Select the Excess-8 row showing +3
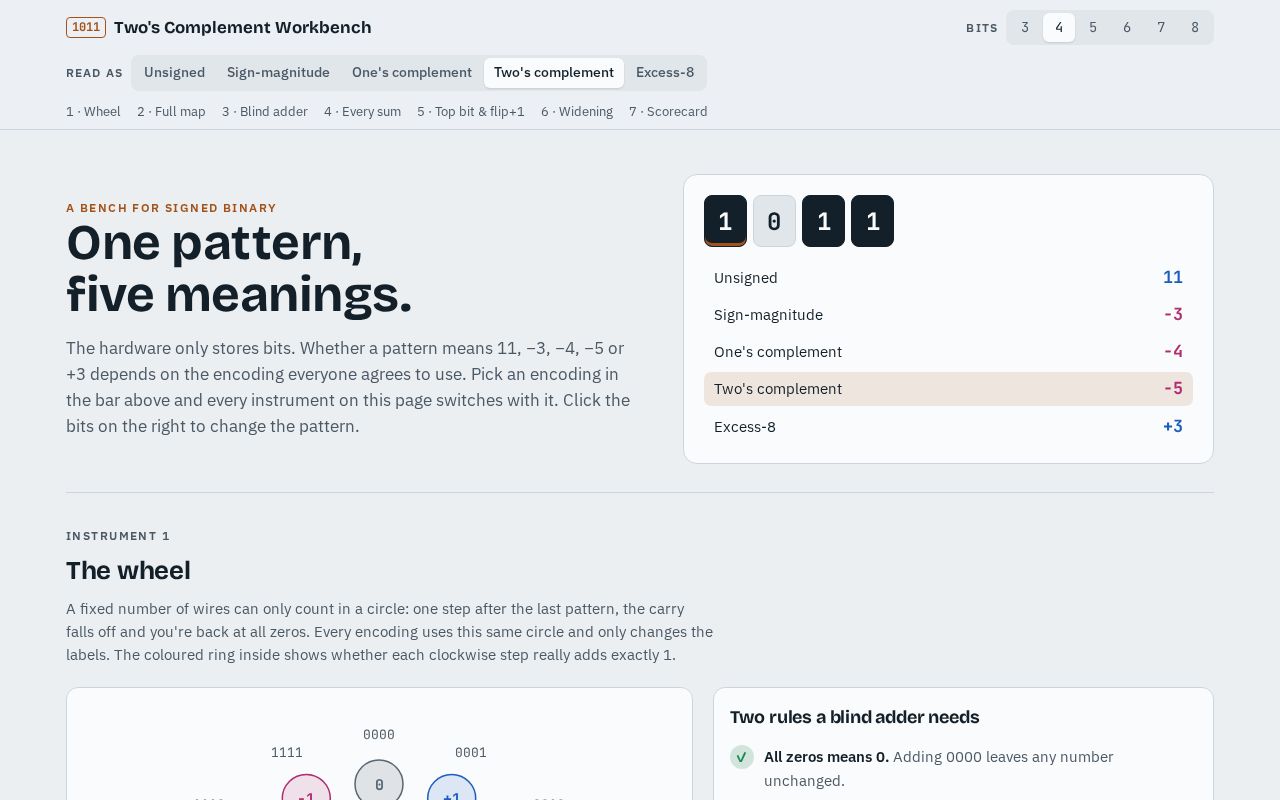 click(x=948, y=427)
